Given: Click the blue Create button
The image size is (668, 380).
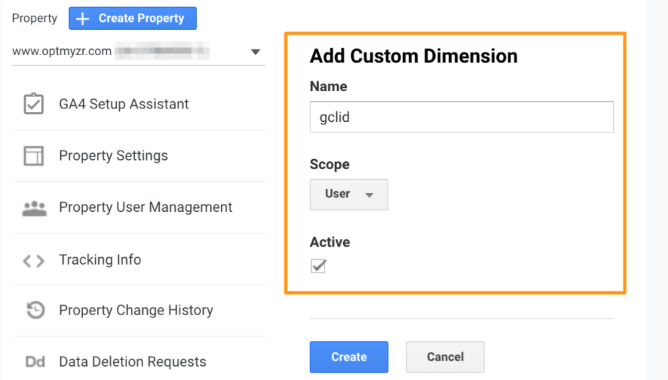Looking at the screenshot, I should (349, 357).
